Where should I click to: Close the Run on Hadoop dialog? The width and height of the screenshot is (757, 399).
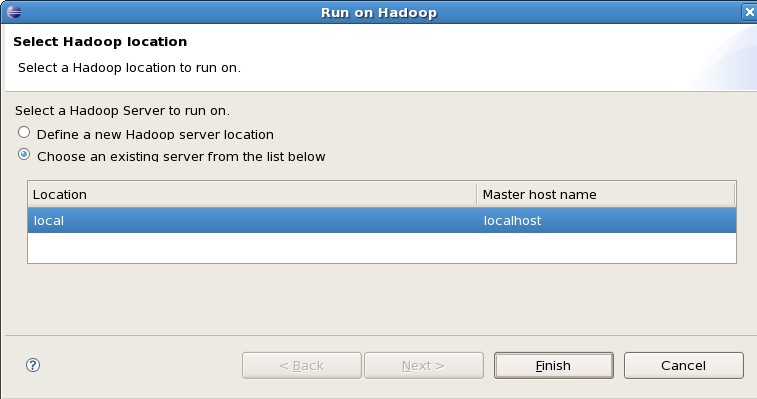pyautogui.click(x=749, y=12)
